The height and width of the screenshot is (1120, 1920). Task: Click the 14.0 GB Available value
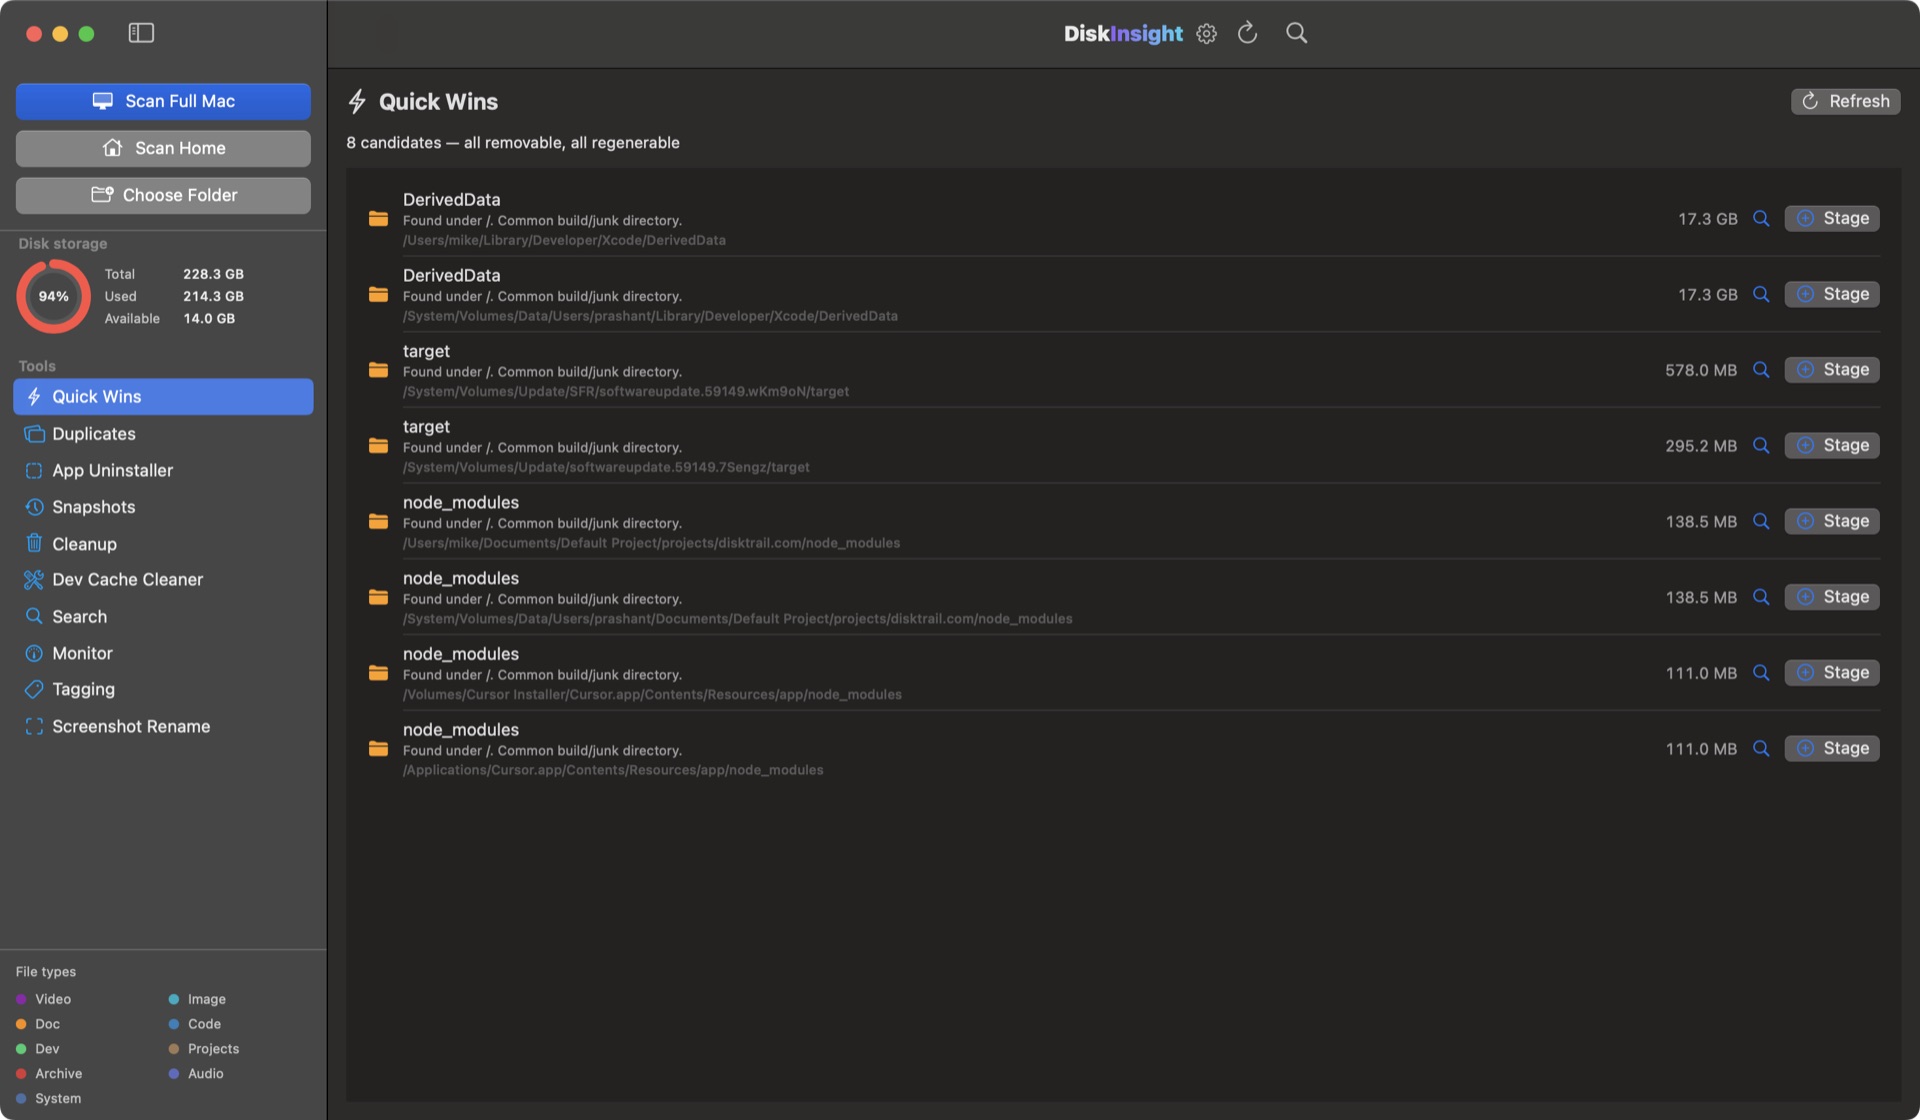click(x=209, y=319)
